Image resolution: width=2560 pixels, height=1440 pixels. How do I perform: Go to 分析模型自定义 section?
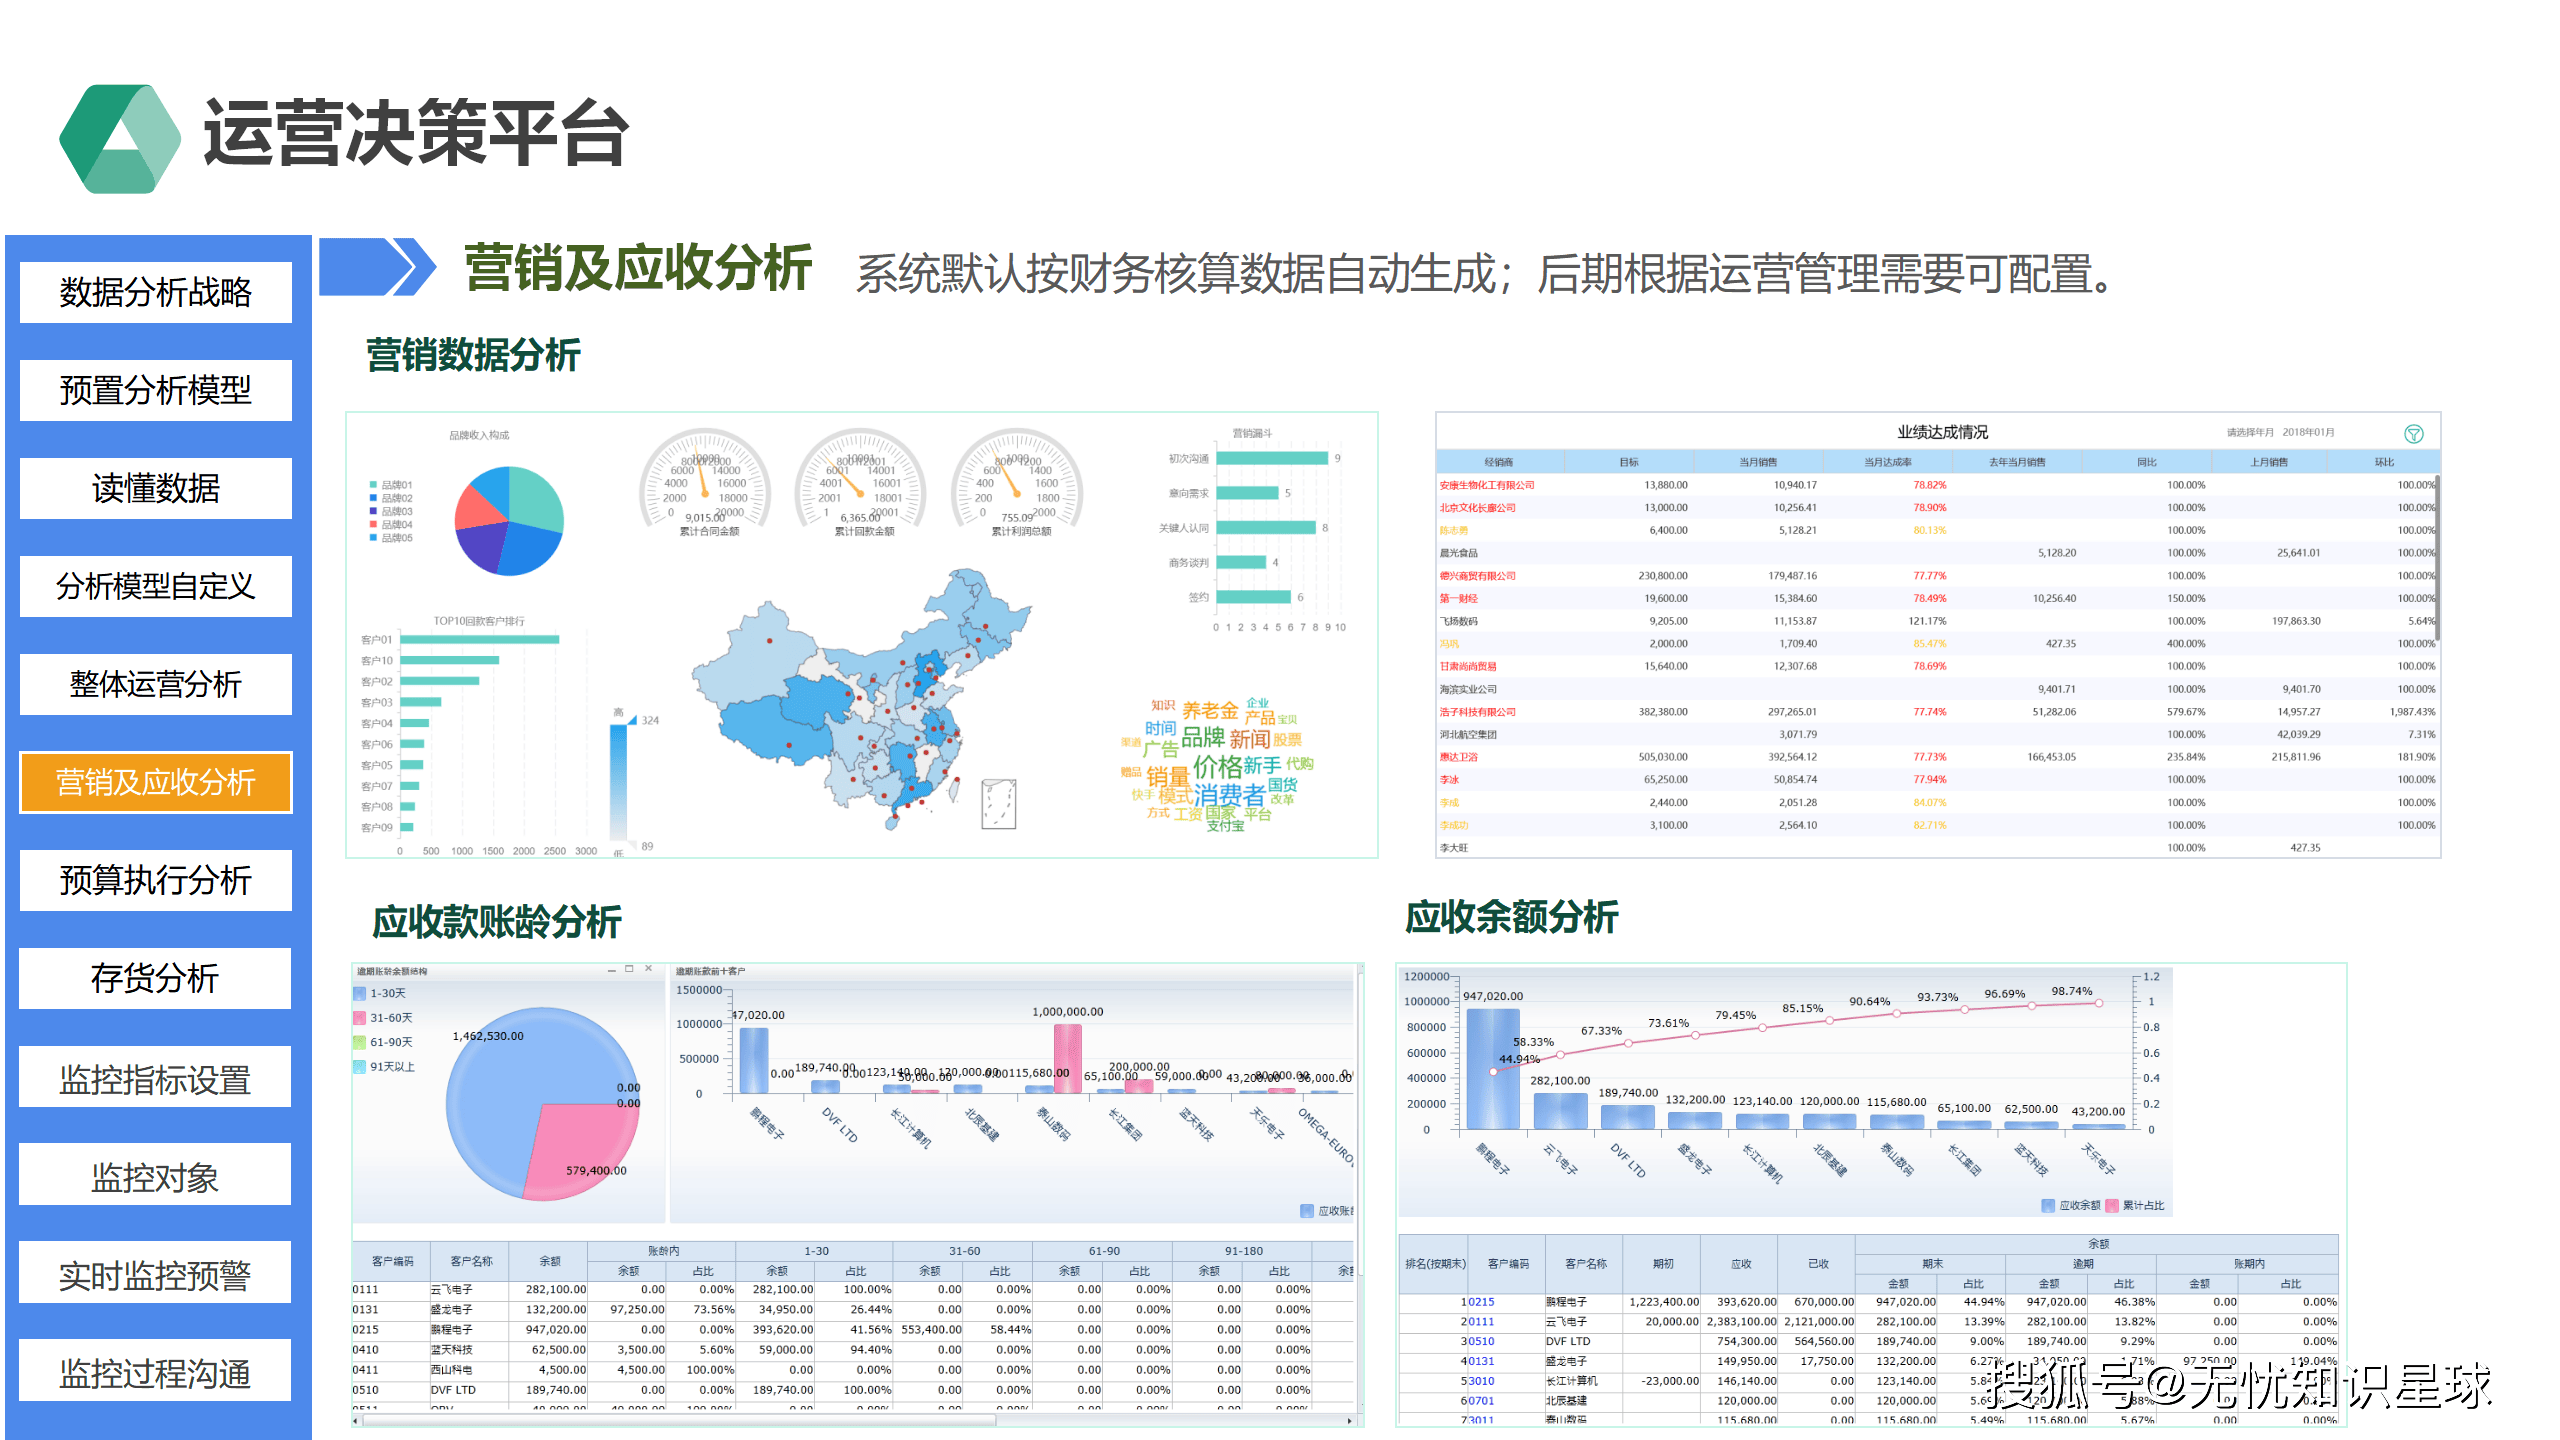[x=156, y=586]
